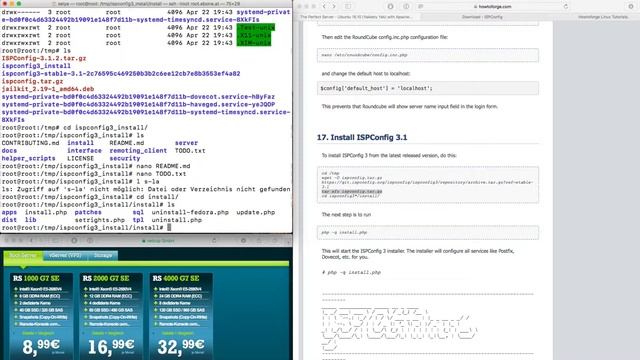The image size is (640, 360).
Task: Open 'The Perfect Server - Ubuntu' tab
Action: coord(356,17)
